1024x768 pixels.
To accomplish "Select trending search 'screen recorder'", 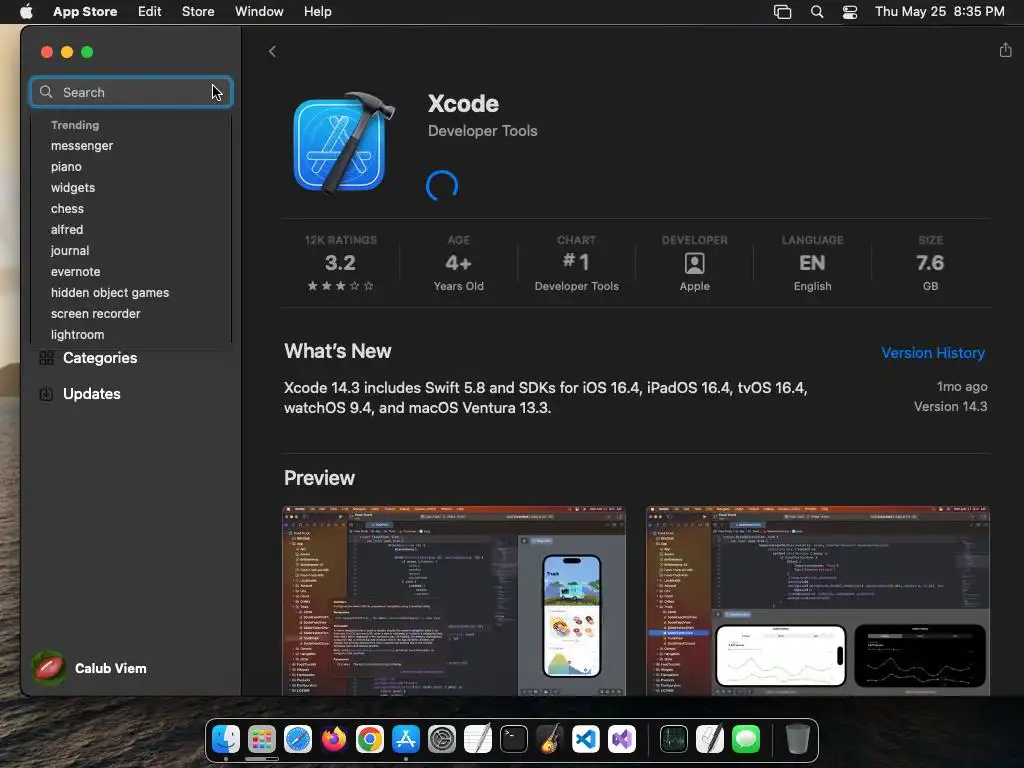I will point(95,313).
